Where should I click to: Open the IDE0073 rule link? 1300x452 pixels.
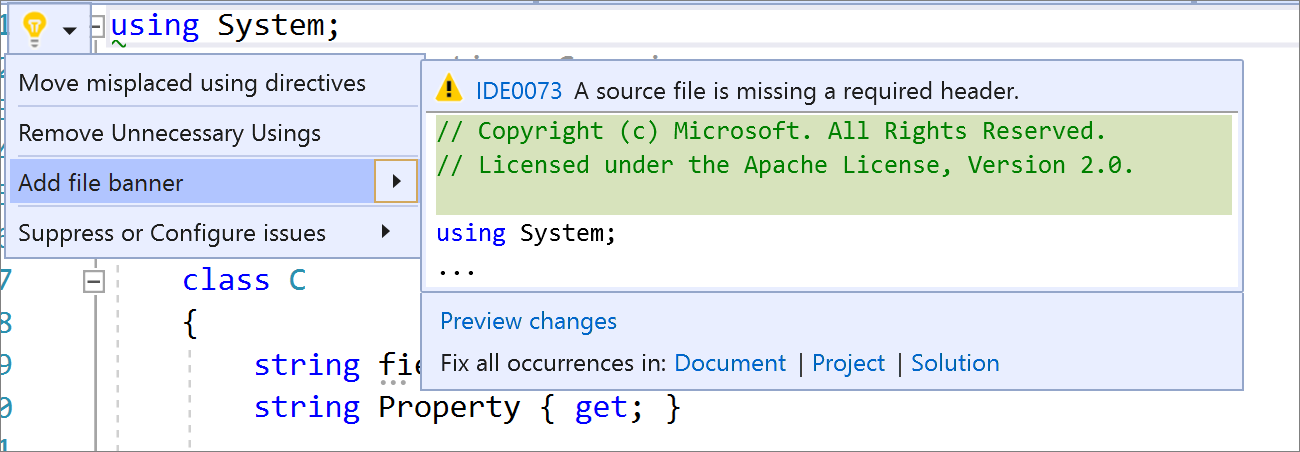click(519, 91)
